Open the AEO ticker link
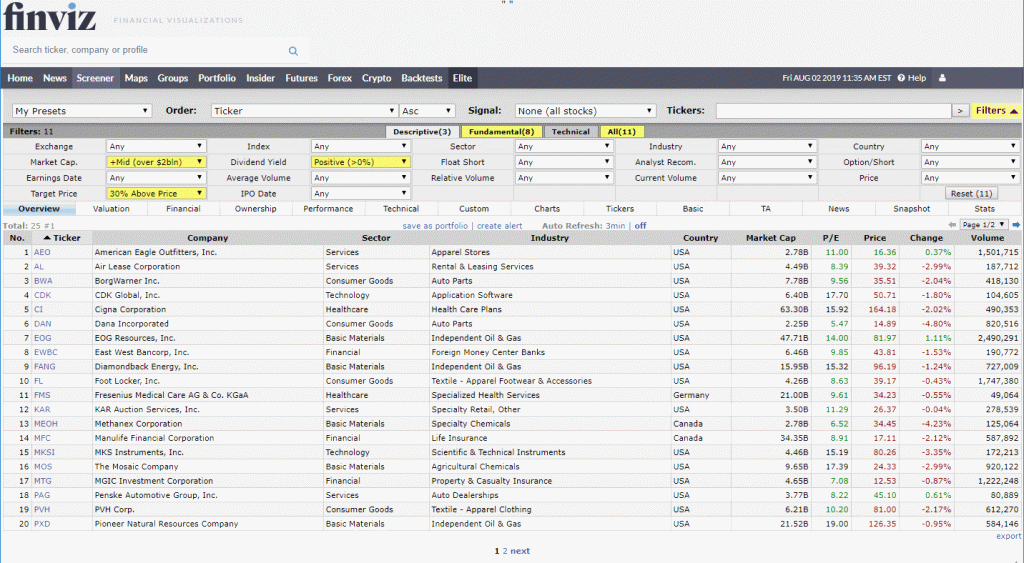Viewport: 1024px width, 563px height. tap(42, 252)
